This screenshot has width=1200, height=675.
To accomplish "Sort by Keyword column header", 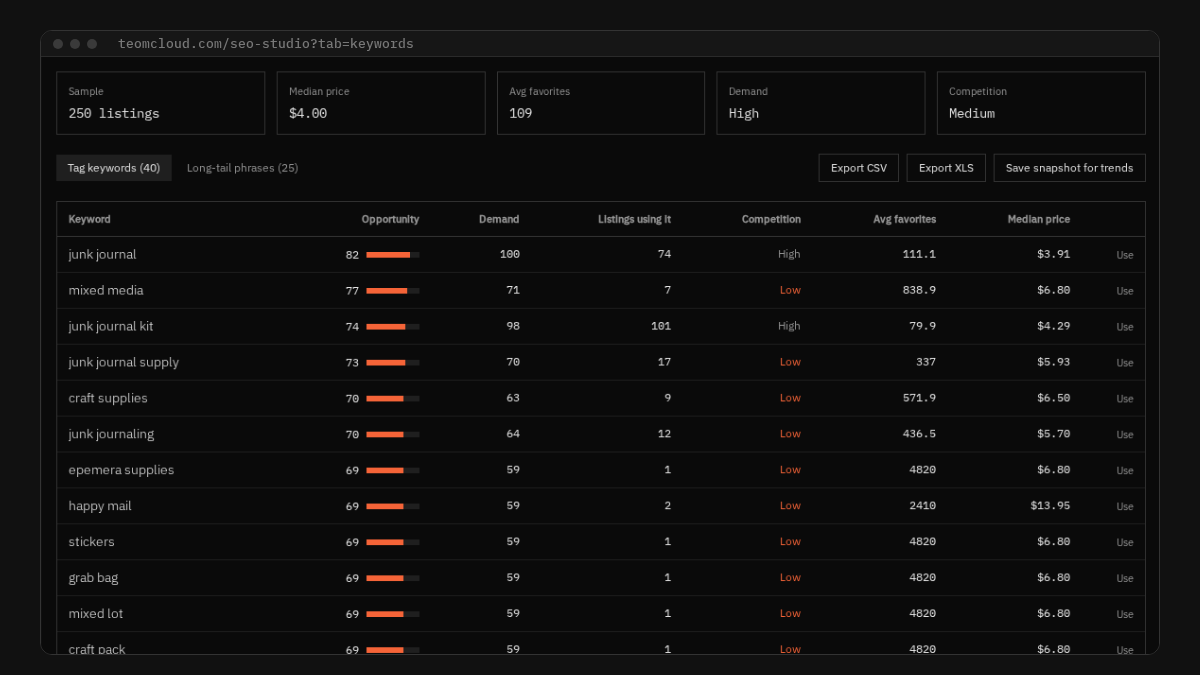I will point(90,219).
